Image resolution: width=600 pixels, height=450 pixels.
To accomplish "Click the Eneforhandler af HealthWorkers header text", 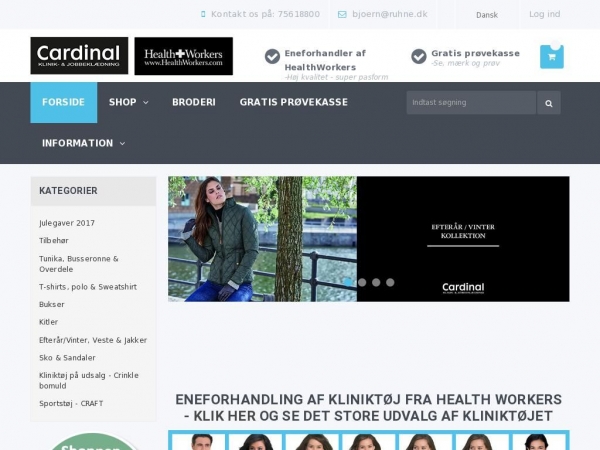I will (x=325, y=60).
